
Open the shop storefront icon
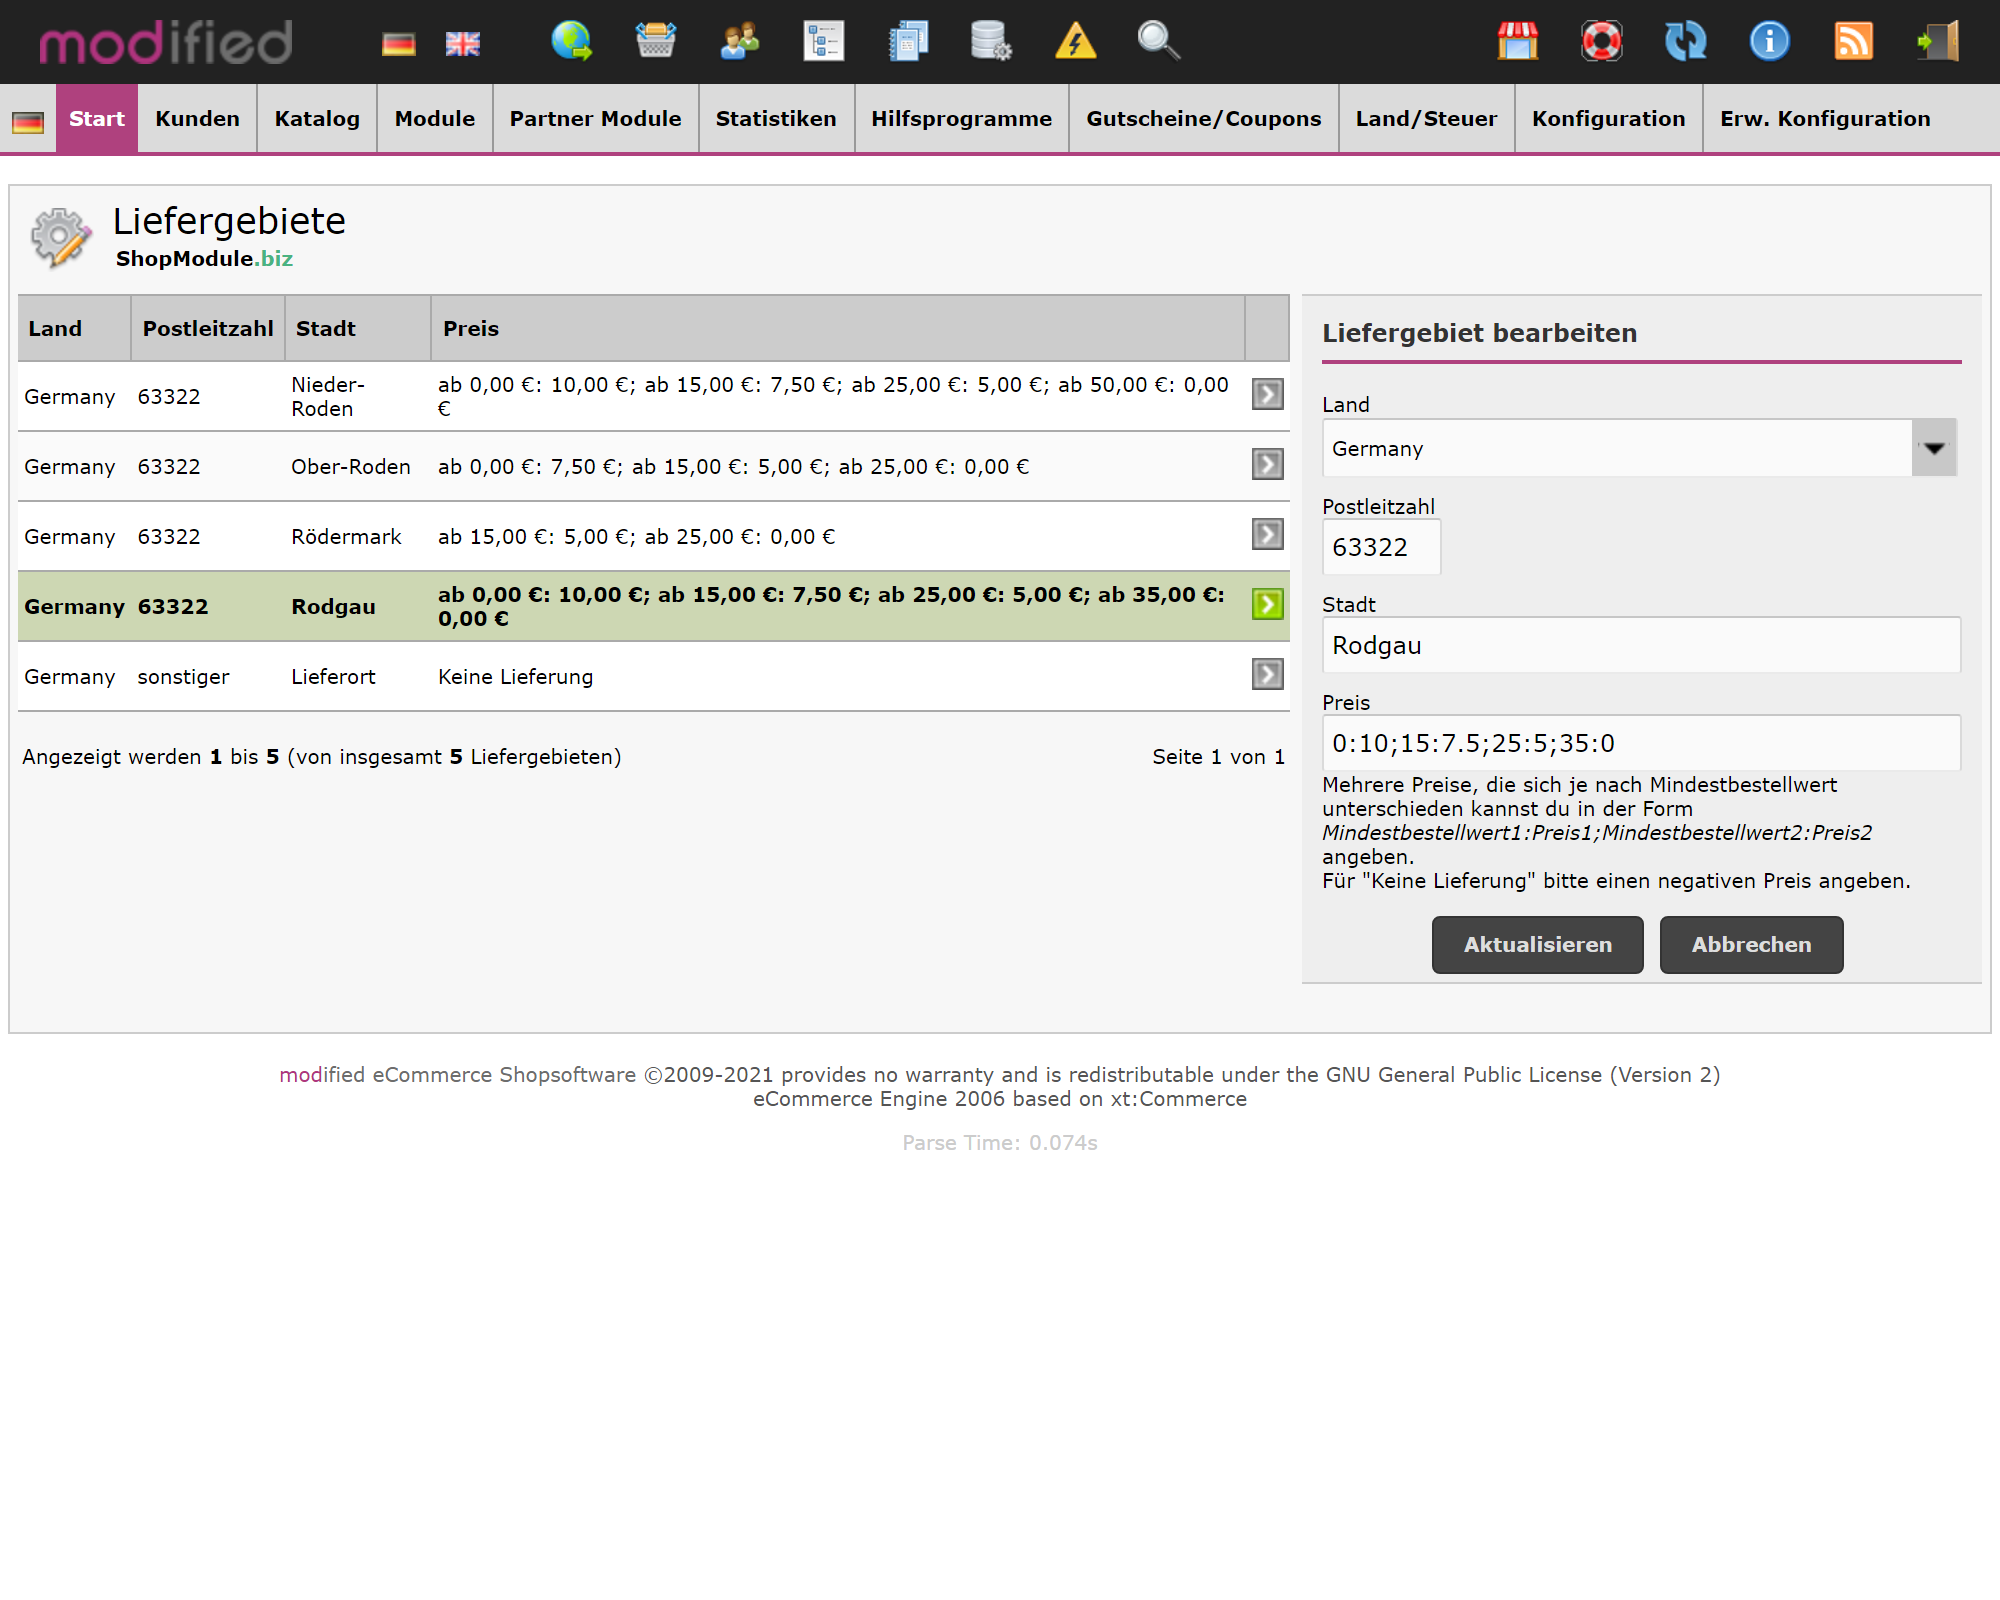(1517, 41)
